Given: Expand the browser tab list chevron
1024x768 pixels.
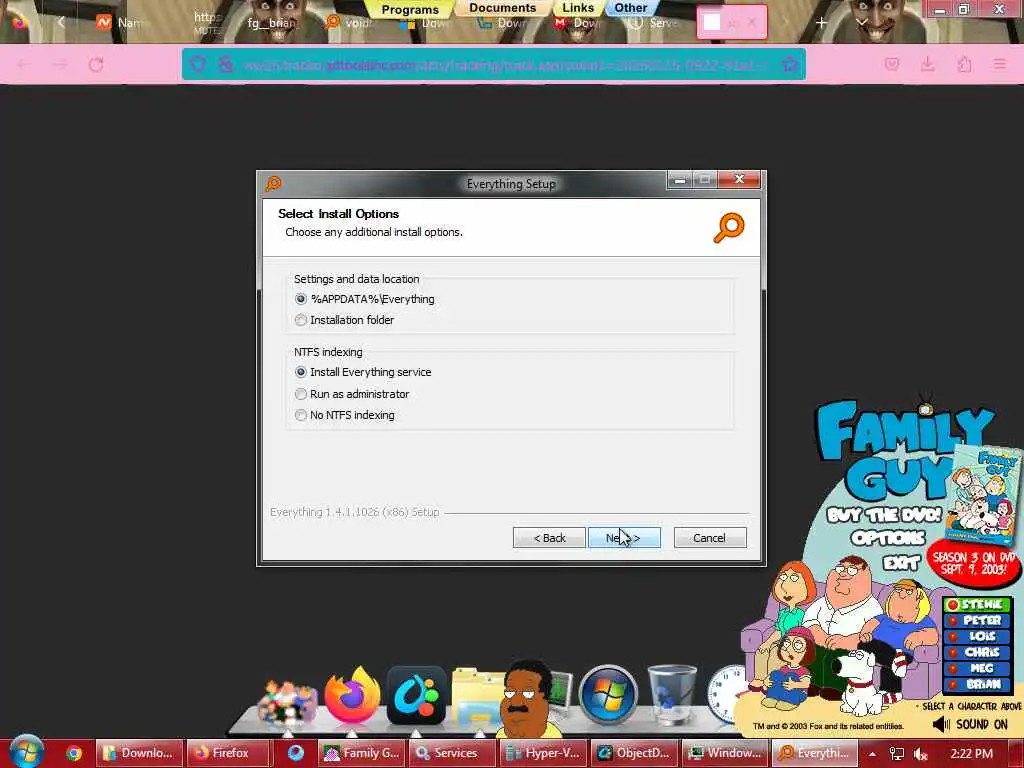Looking at the screenshot, I should 862,23.
